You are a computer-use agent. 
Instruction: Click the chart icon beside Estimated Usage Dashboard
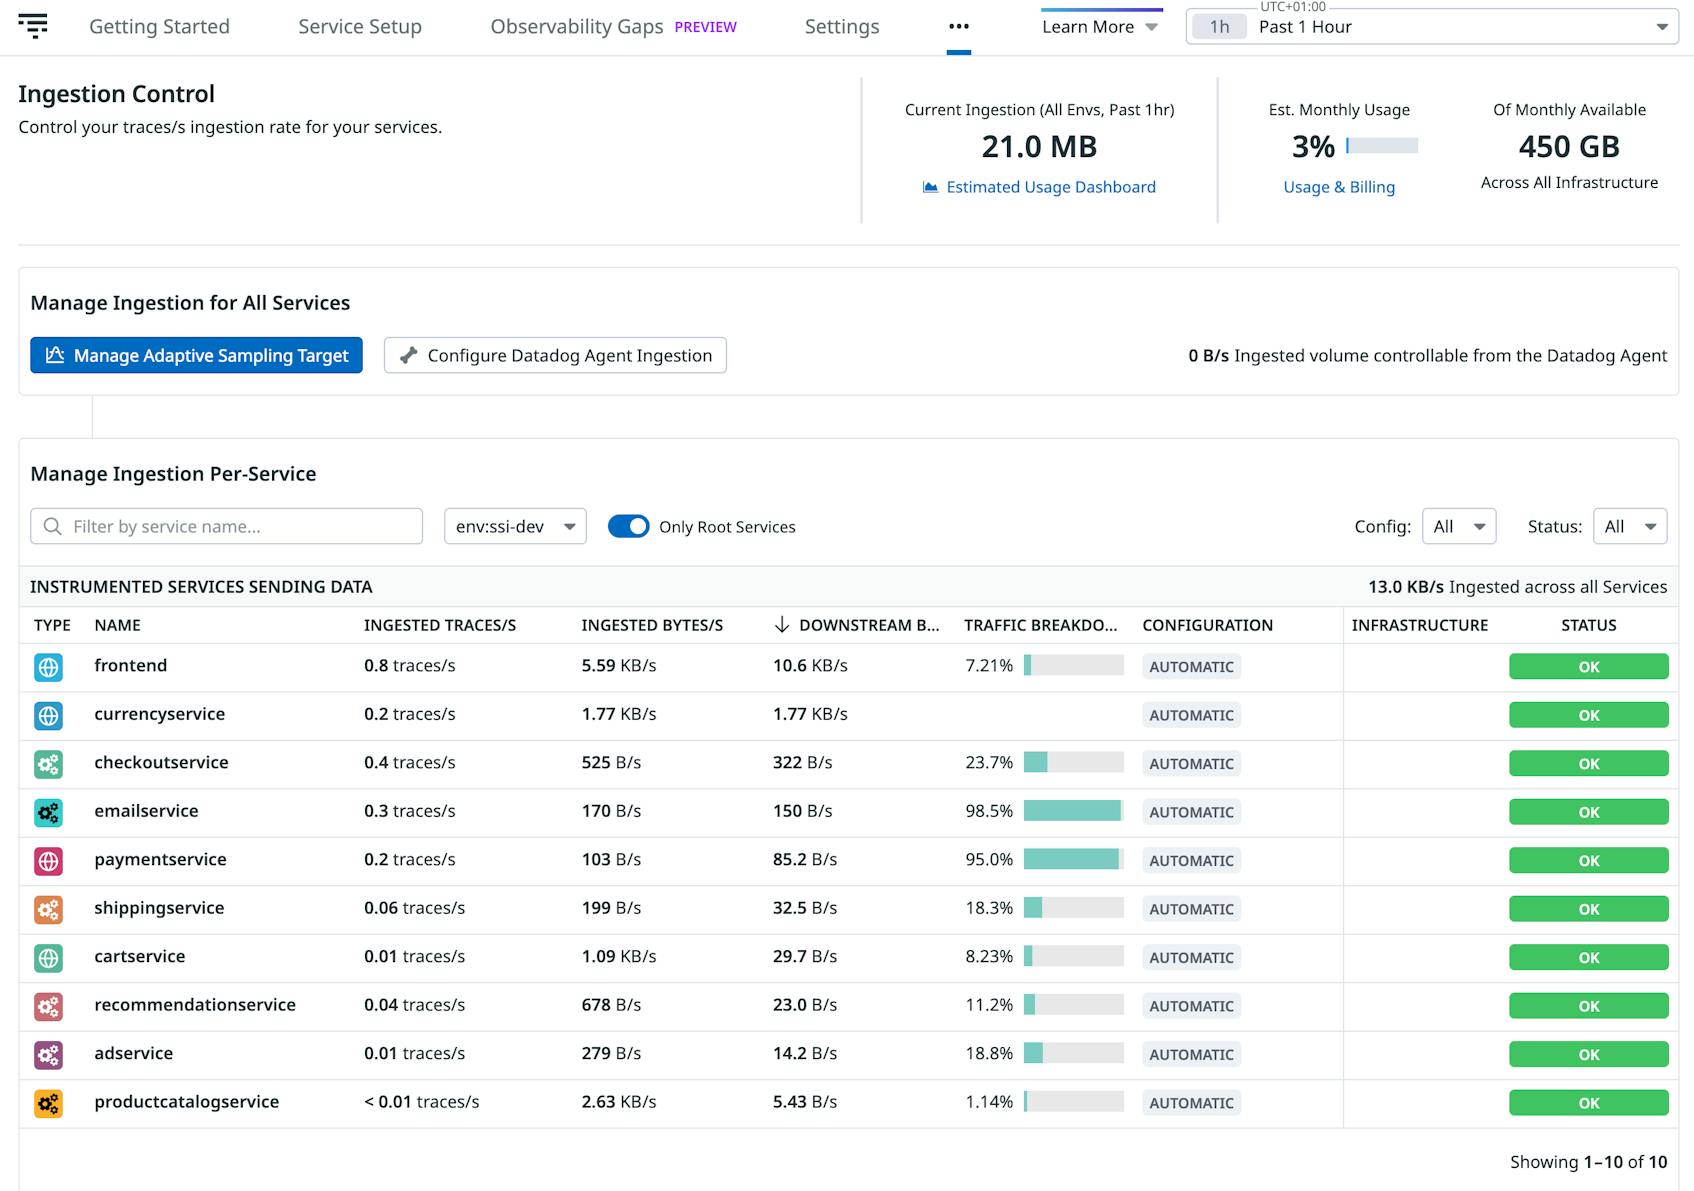[929, 186]
